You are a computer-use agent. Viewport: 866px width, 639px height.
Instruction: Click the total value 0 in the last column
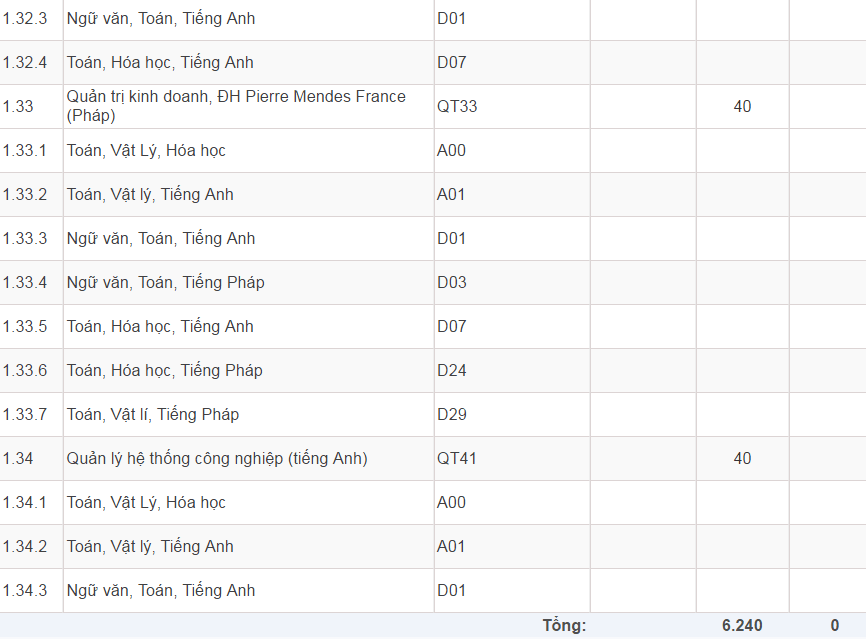click(835, 626)
